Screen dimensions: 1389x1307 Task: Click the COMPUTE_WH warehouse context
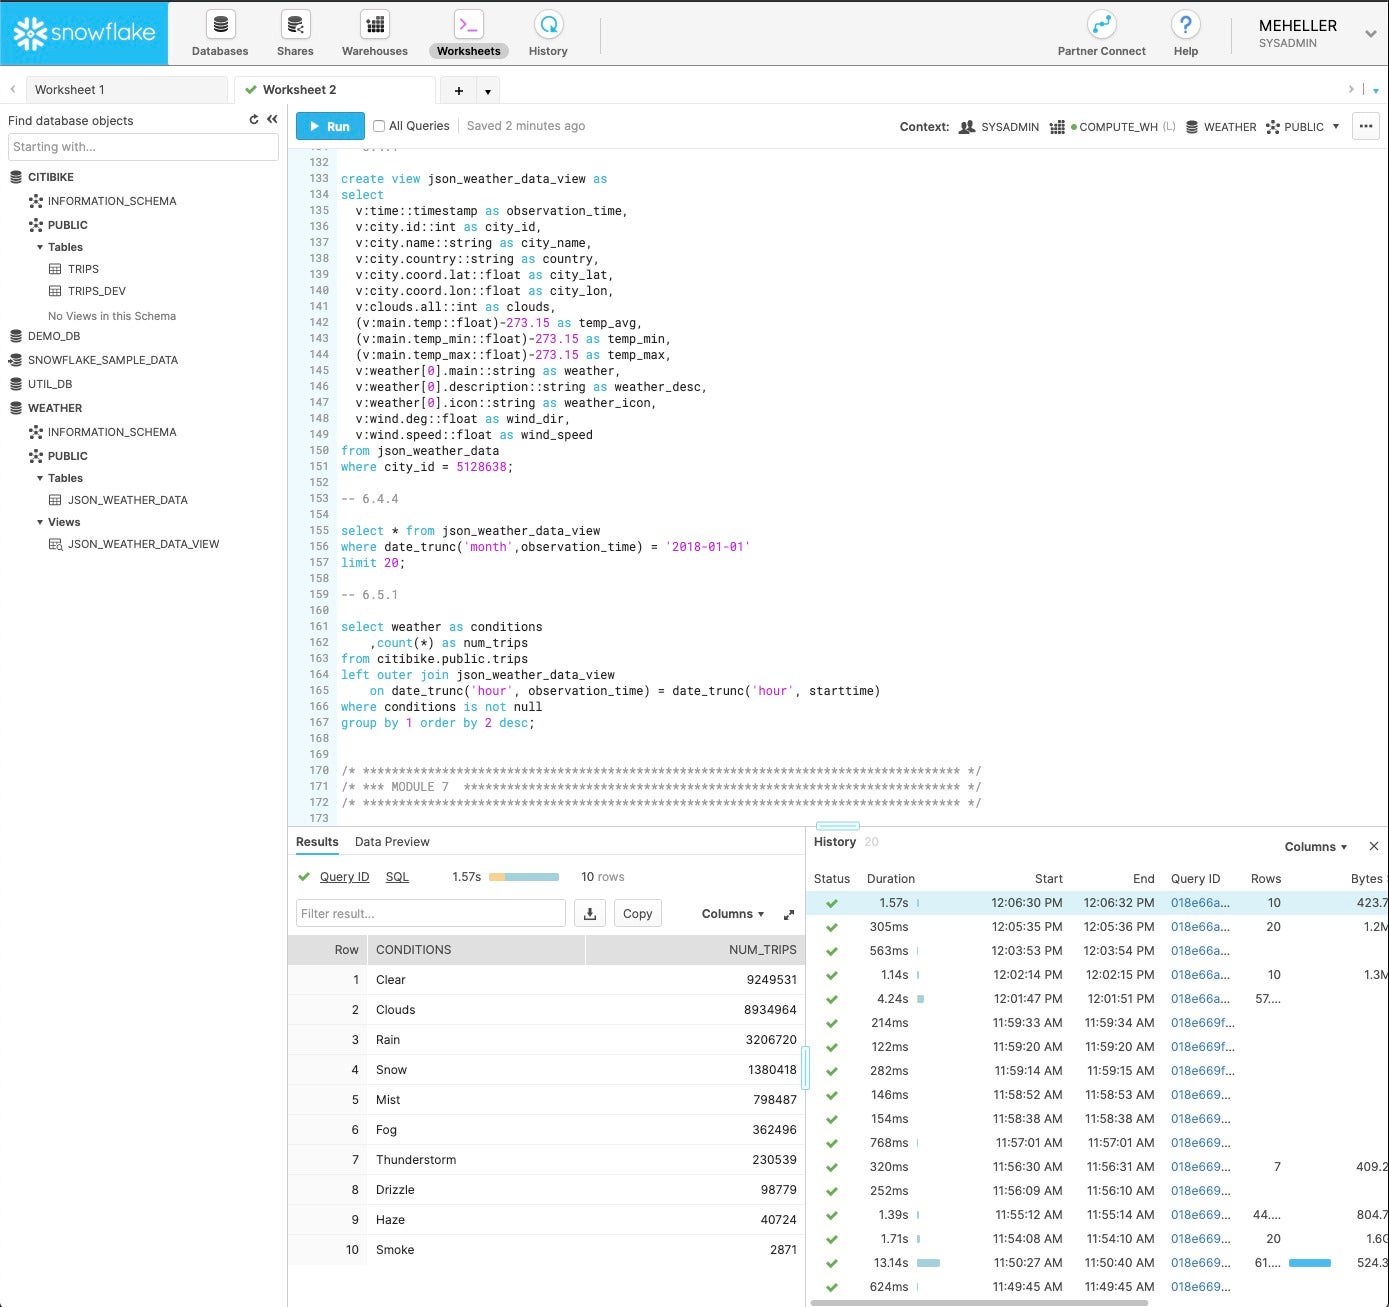click(1118, 127)
